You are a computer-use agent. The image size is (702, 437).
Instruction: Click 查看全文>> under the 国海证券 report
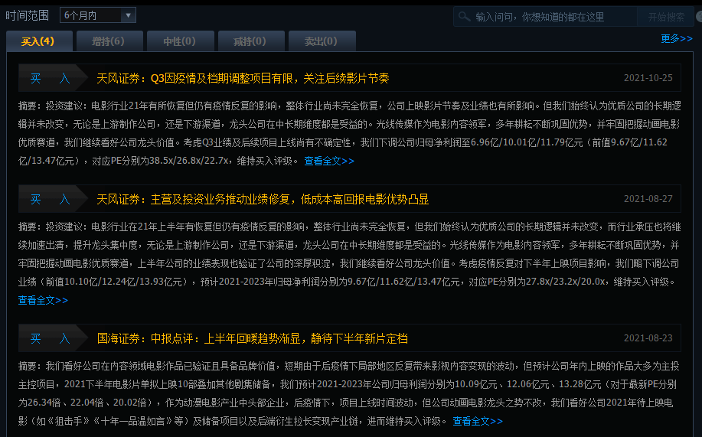click(478, 421)
